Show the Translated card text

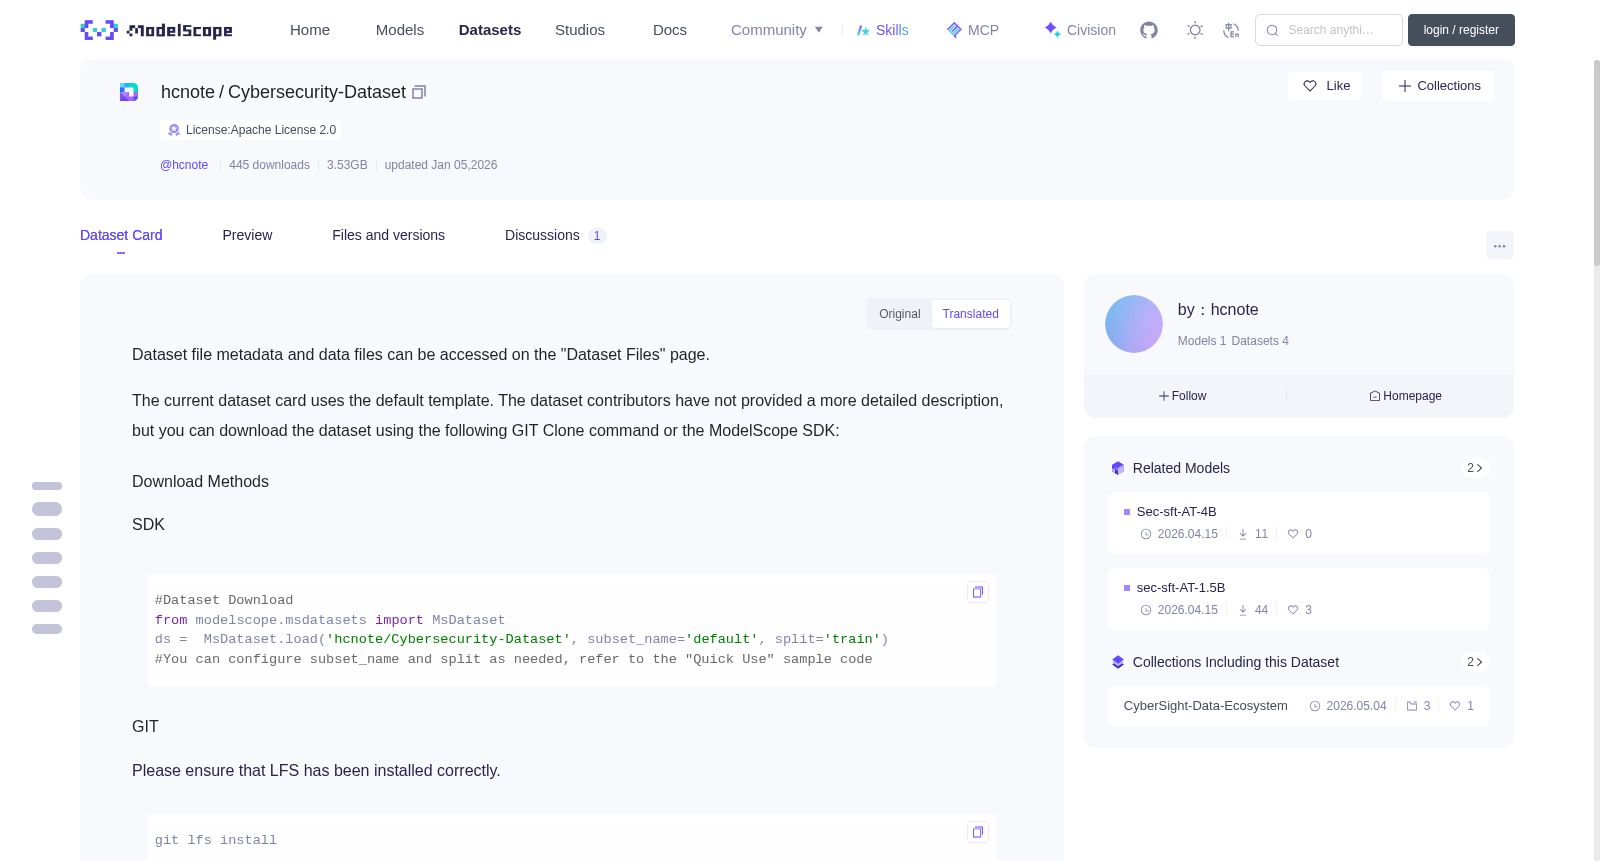pyautogui.click(x=970, y=314)
